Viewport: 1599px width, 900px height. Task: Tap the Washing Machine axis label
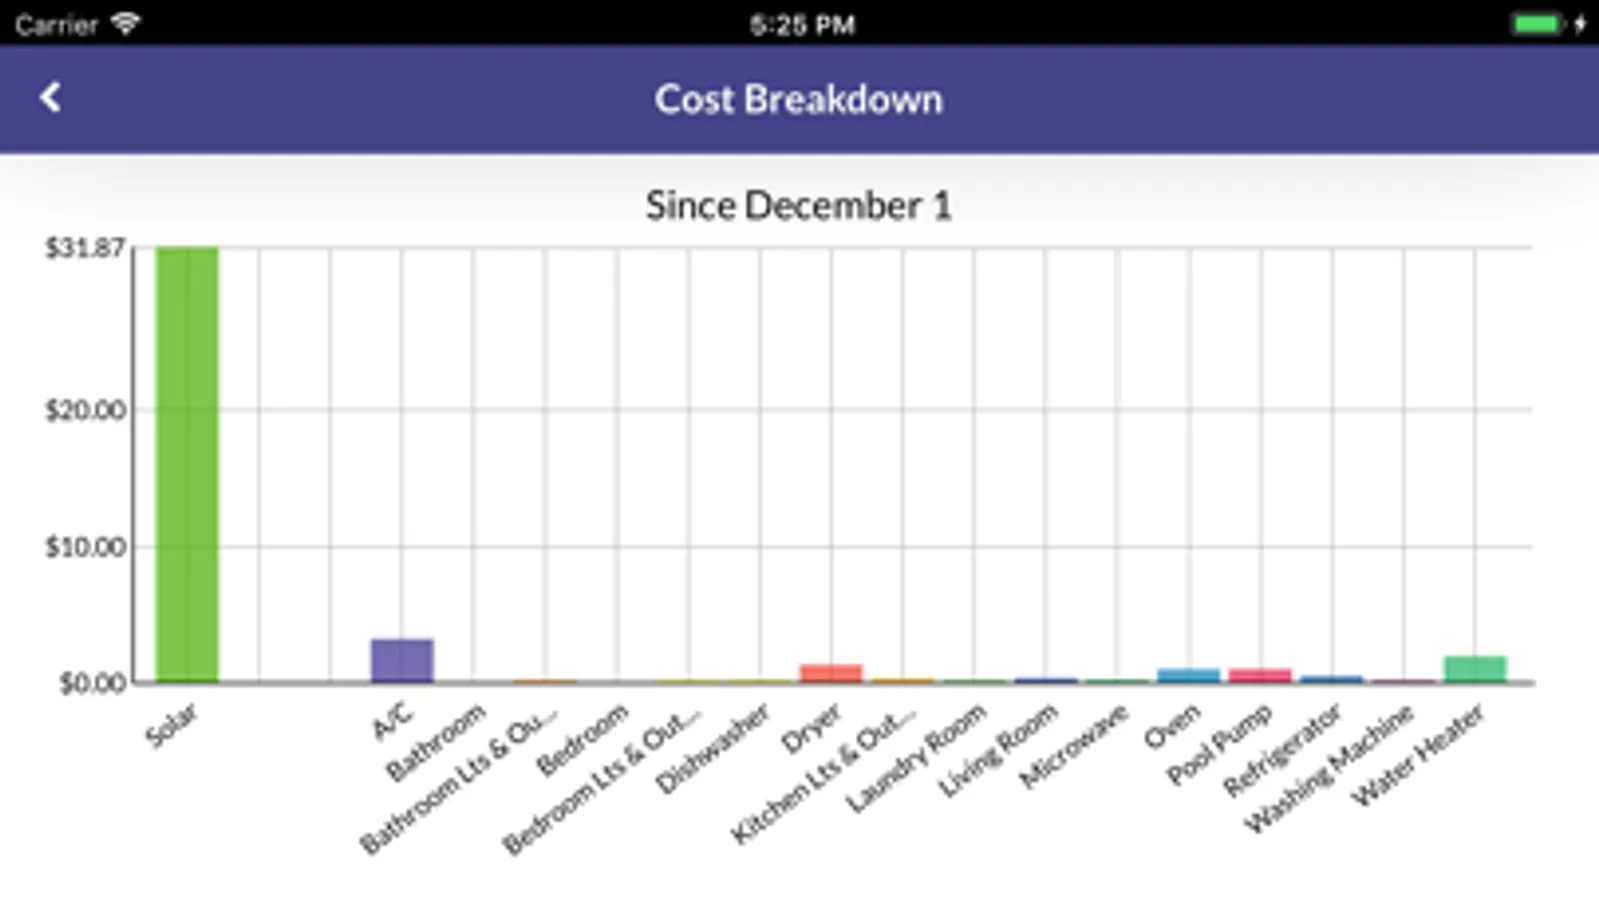[x=1329, y=768]
